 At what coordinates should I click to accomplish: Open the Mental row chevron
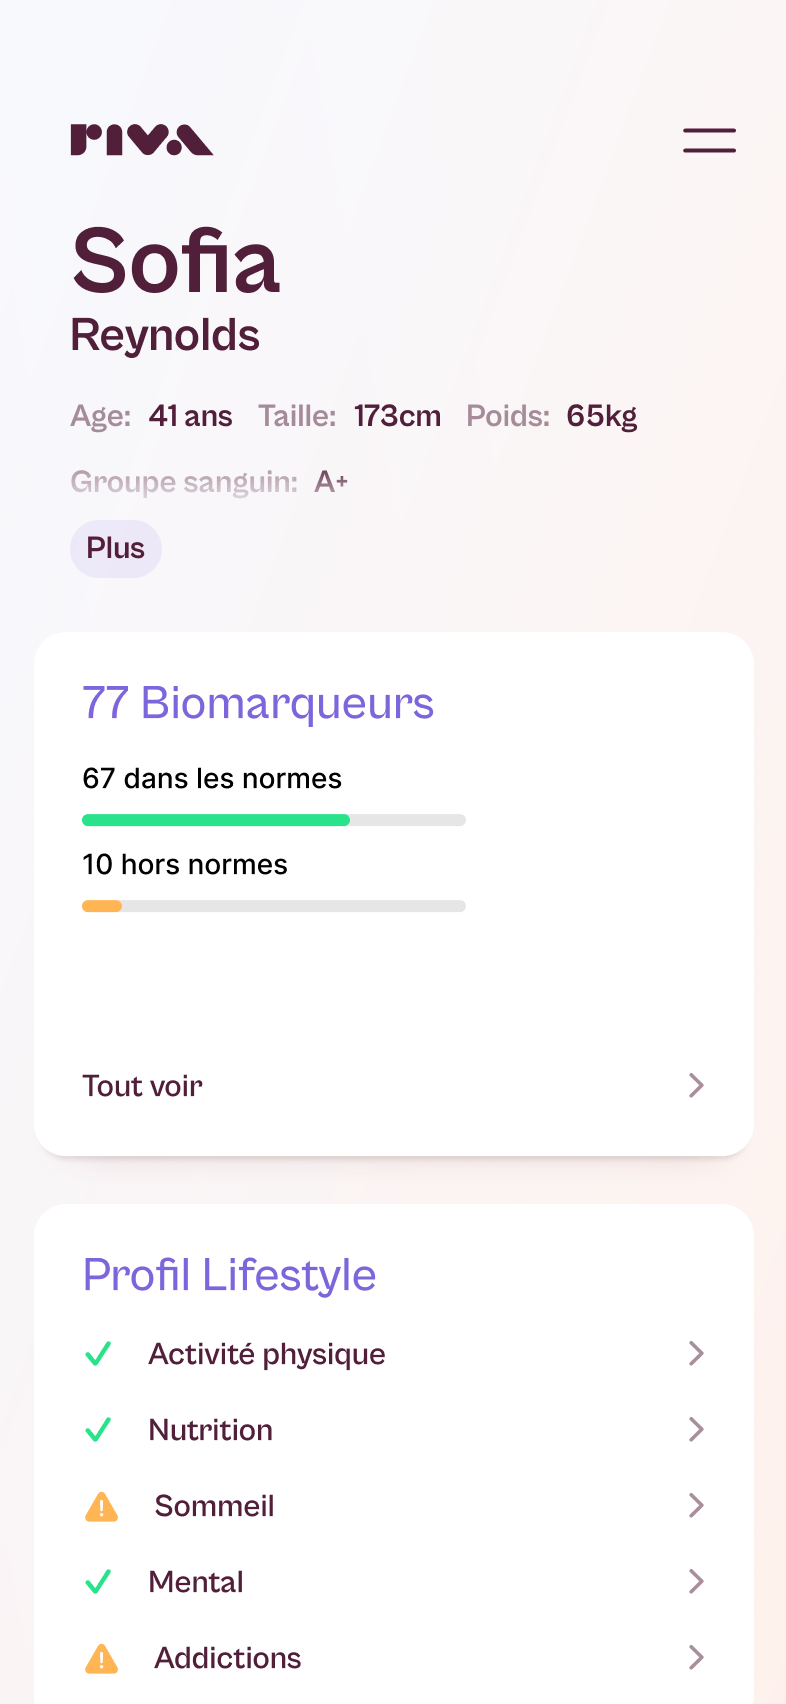[696, 1581]
